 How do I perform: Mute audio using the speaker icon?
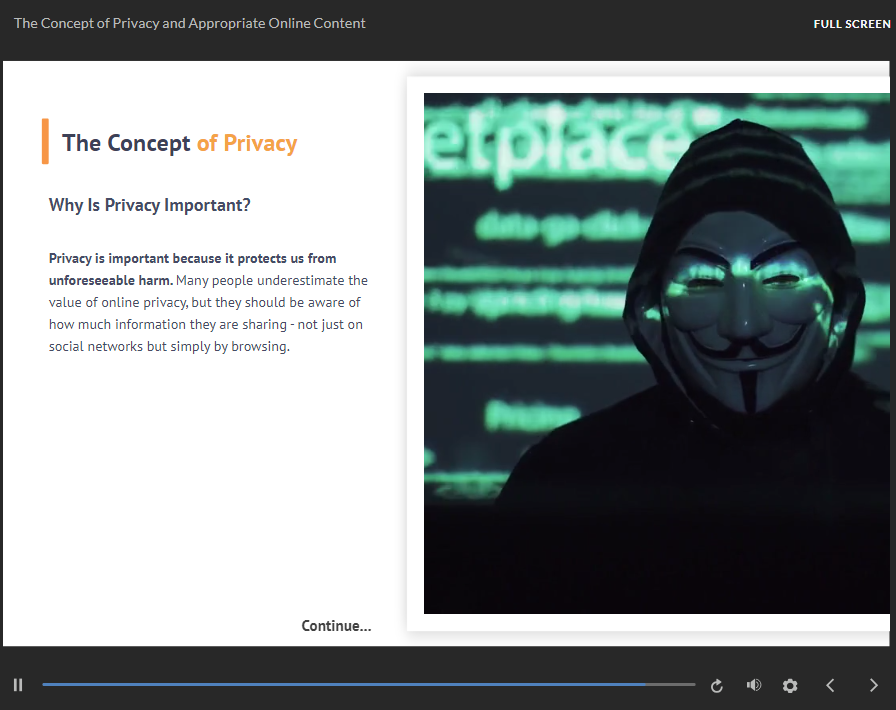coord(754,685)
